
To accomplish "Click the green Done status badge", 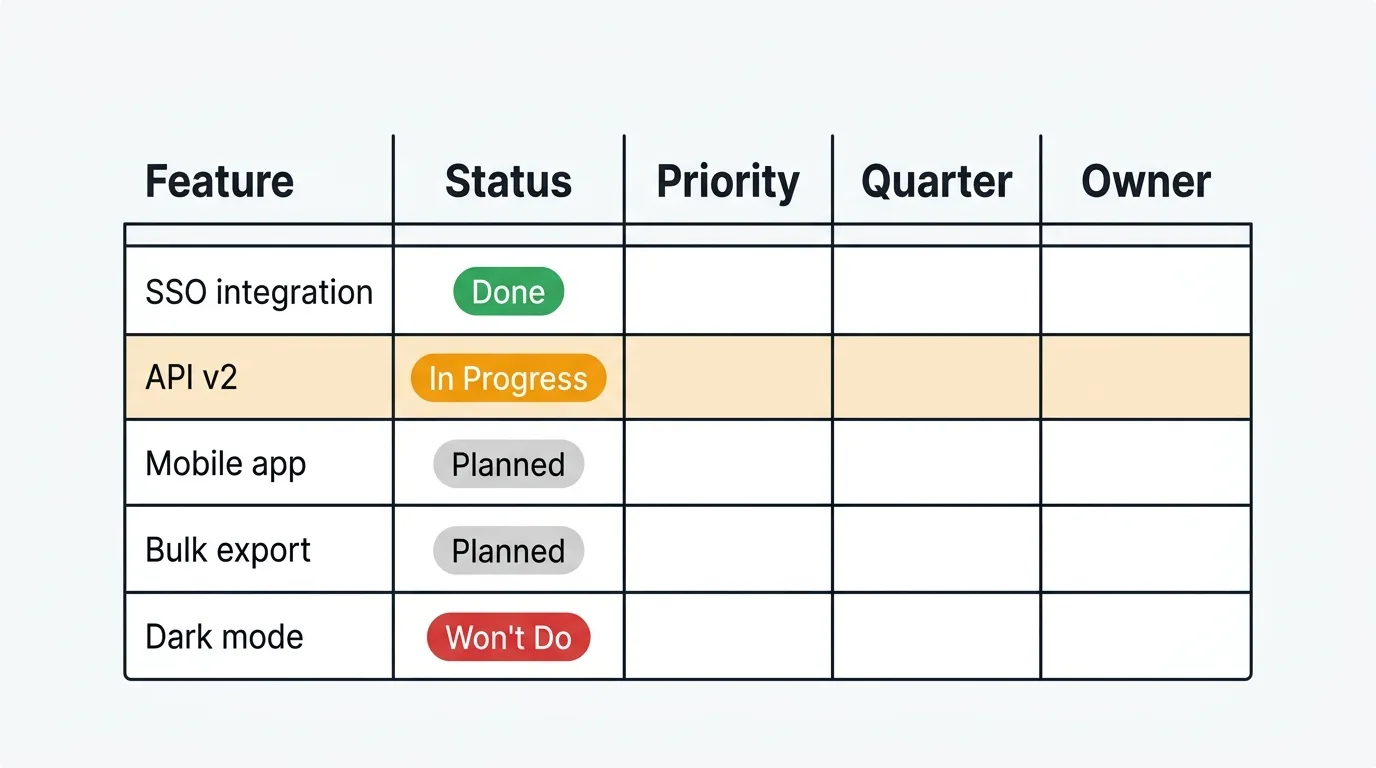I will (508, 292).
